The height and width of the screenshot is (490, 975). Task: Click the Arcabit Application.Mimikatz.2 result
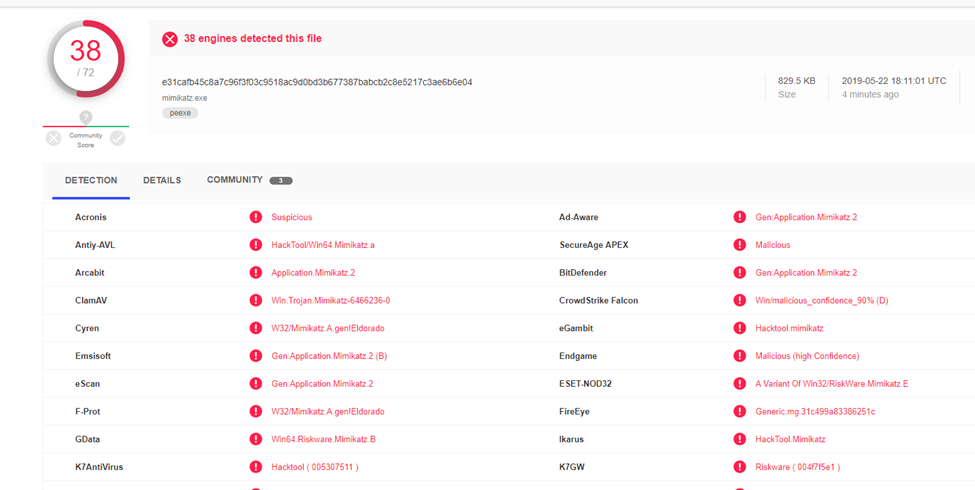(x=313, y=272)
